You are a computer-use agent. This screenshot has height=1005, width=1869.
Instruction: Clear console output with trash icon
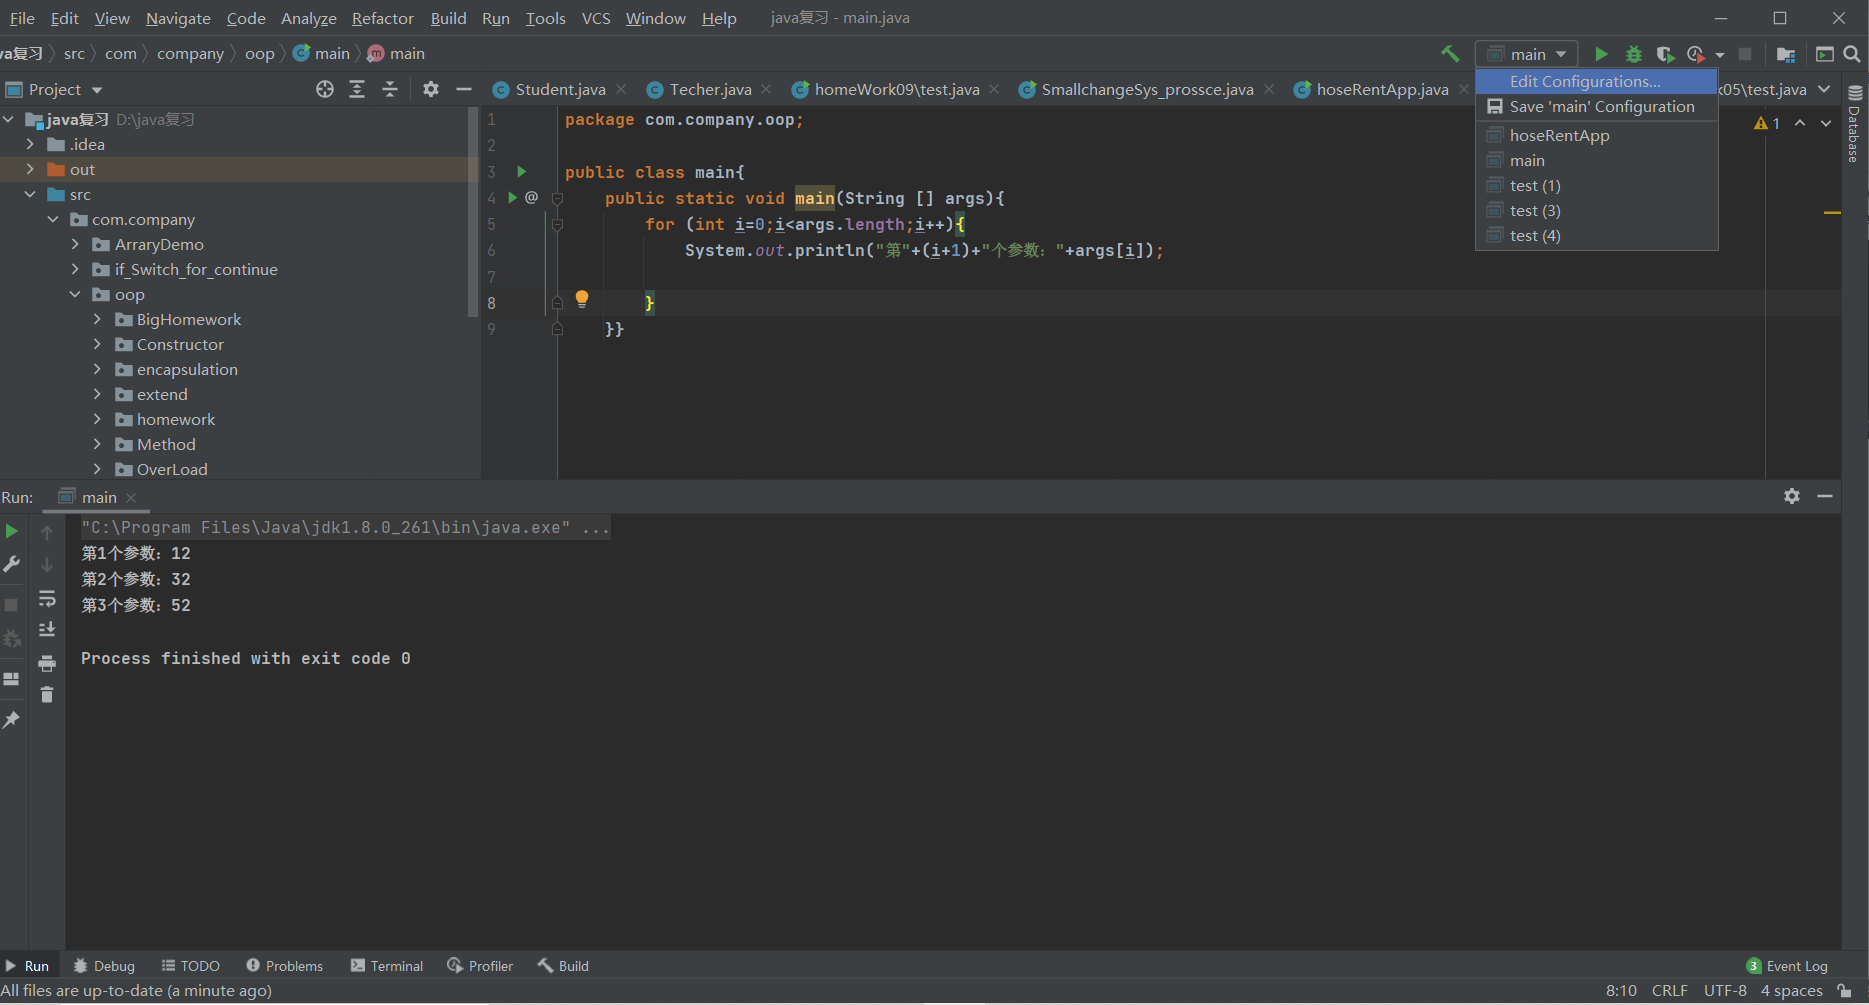click(47, 695)
